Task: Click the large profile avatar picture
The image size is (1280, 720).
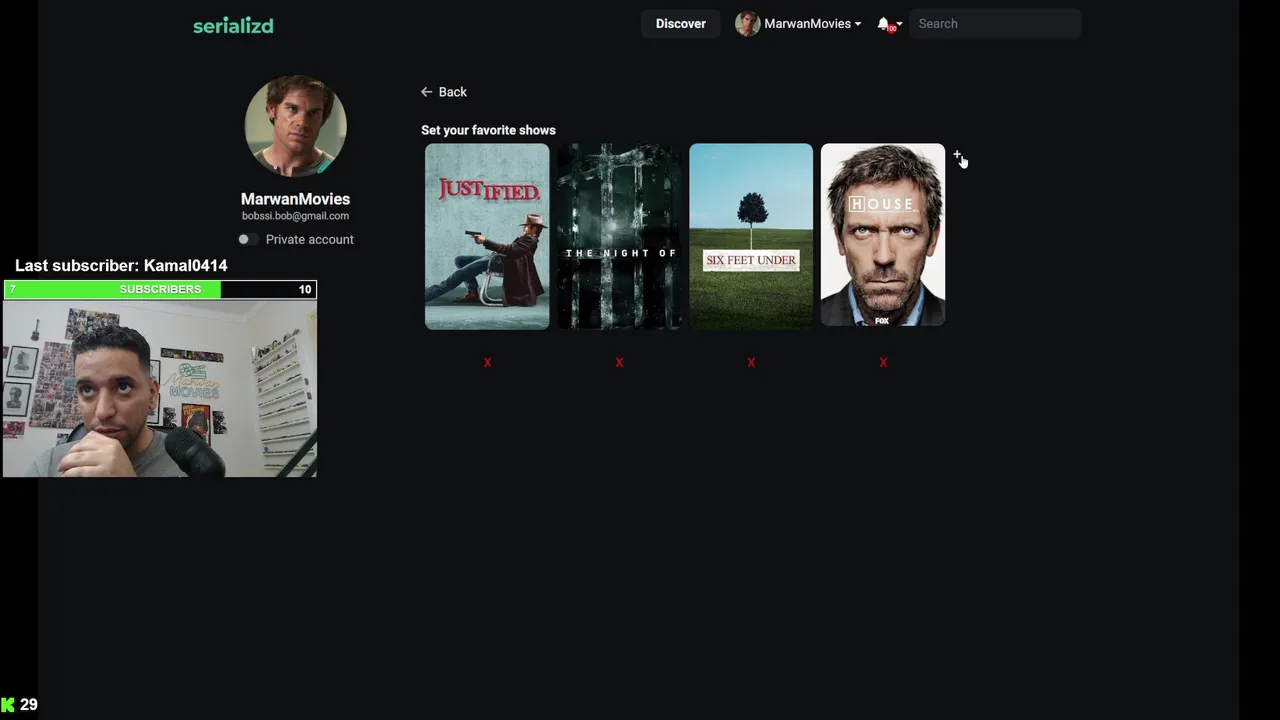Action: [295, 126]
